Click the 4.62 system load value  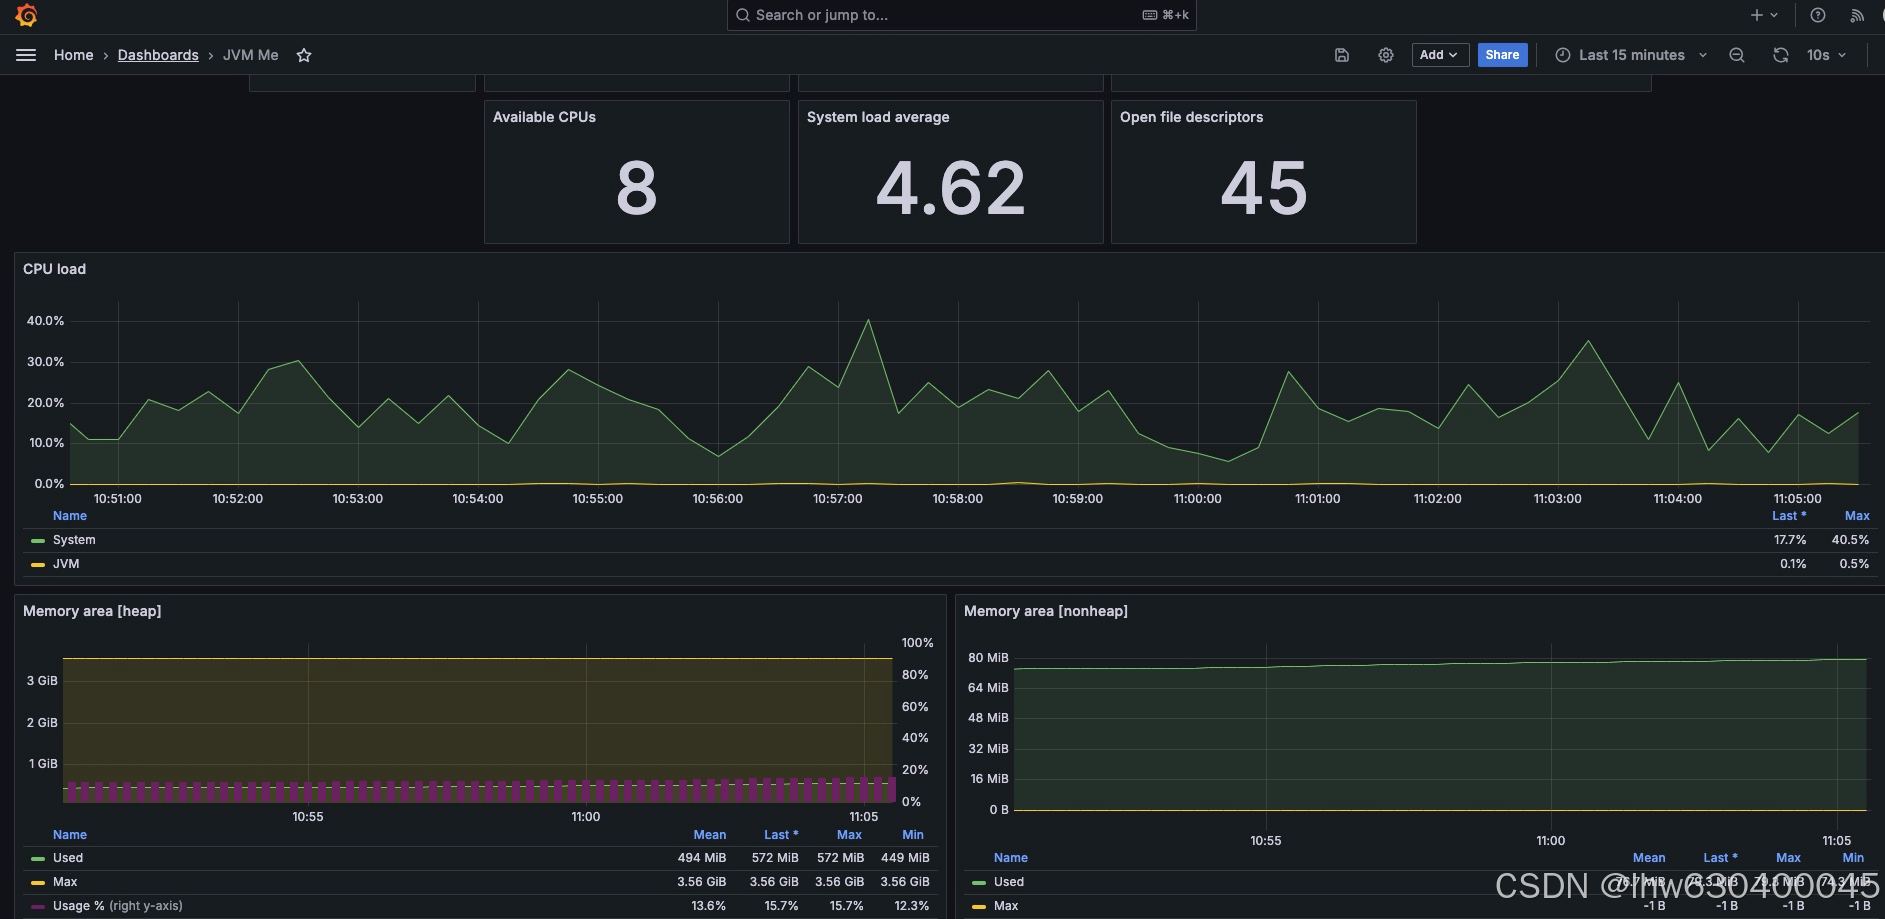click(951, 188)
